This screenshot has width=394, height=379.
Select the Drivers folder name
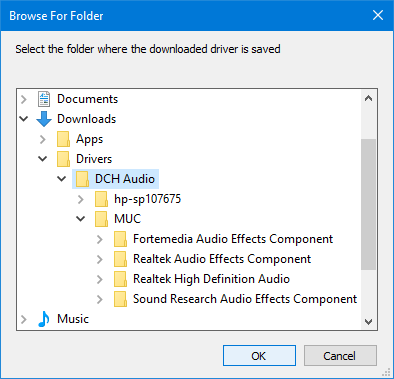(94, 159)
